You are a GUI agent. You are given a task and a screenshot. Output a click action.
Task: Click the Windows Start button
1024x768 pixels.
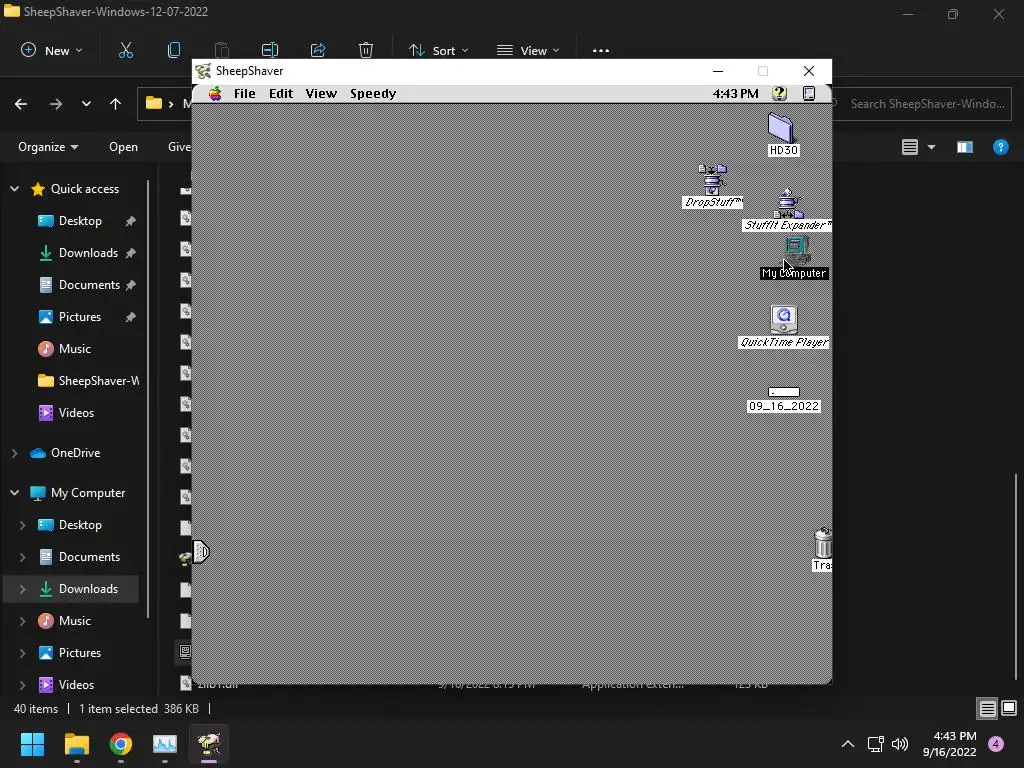coord(32,744)
